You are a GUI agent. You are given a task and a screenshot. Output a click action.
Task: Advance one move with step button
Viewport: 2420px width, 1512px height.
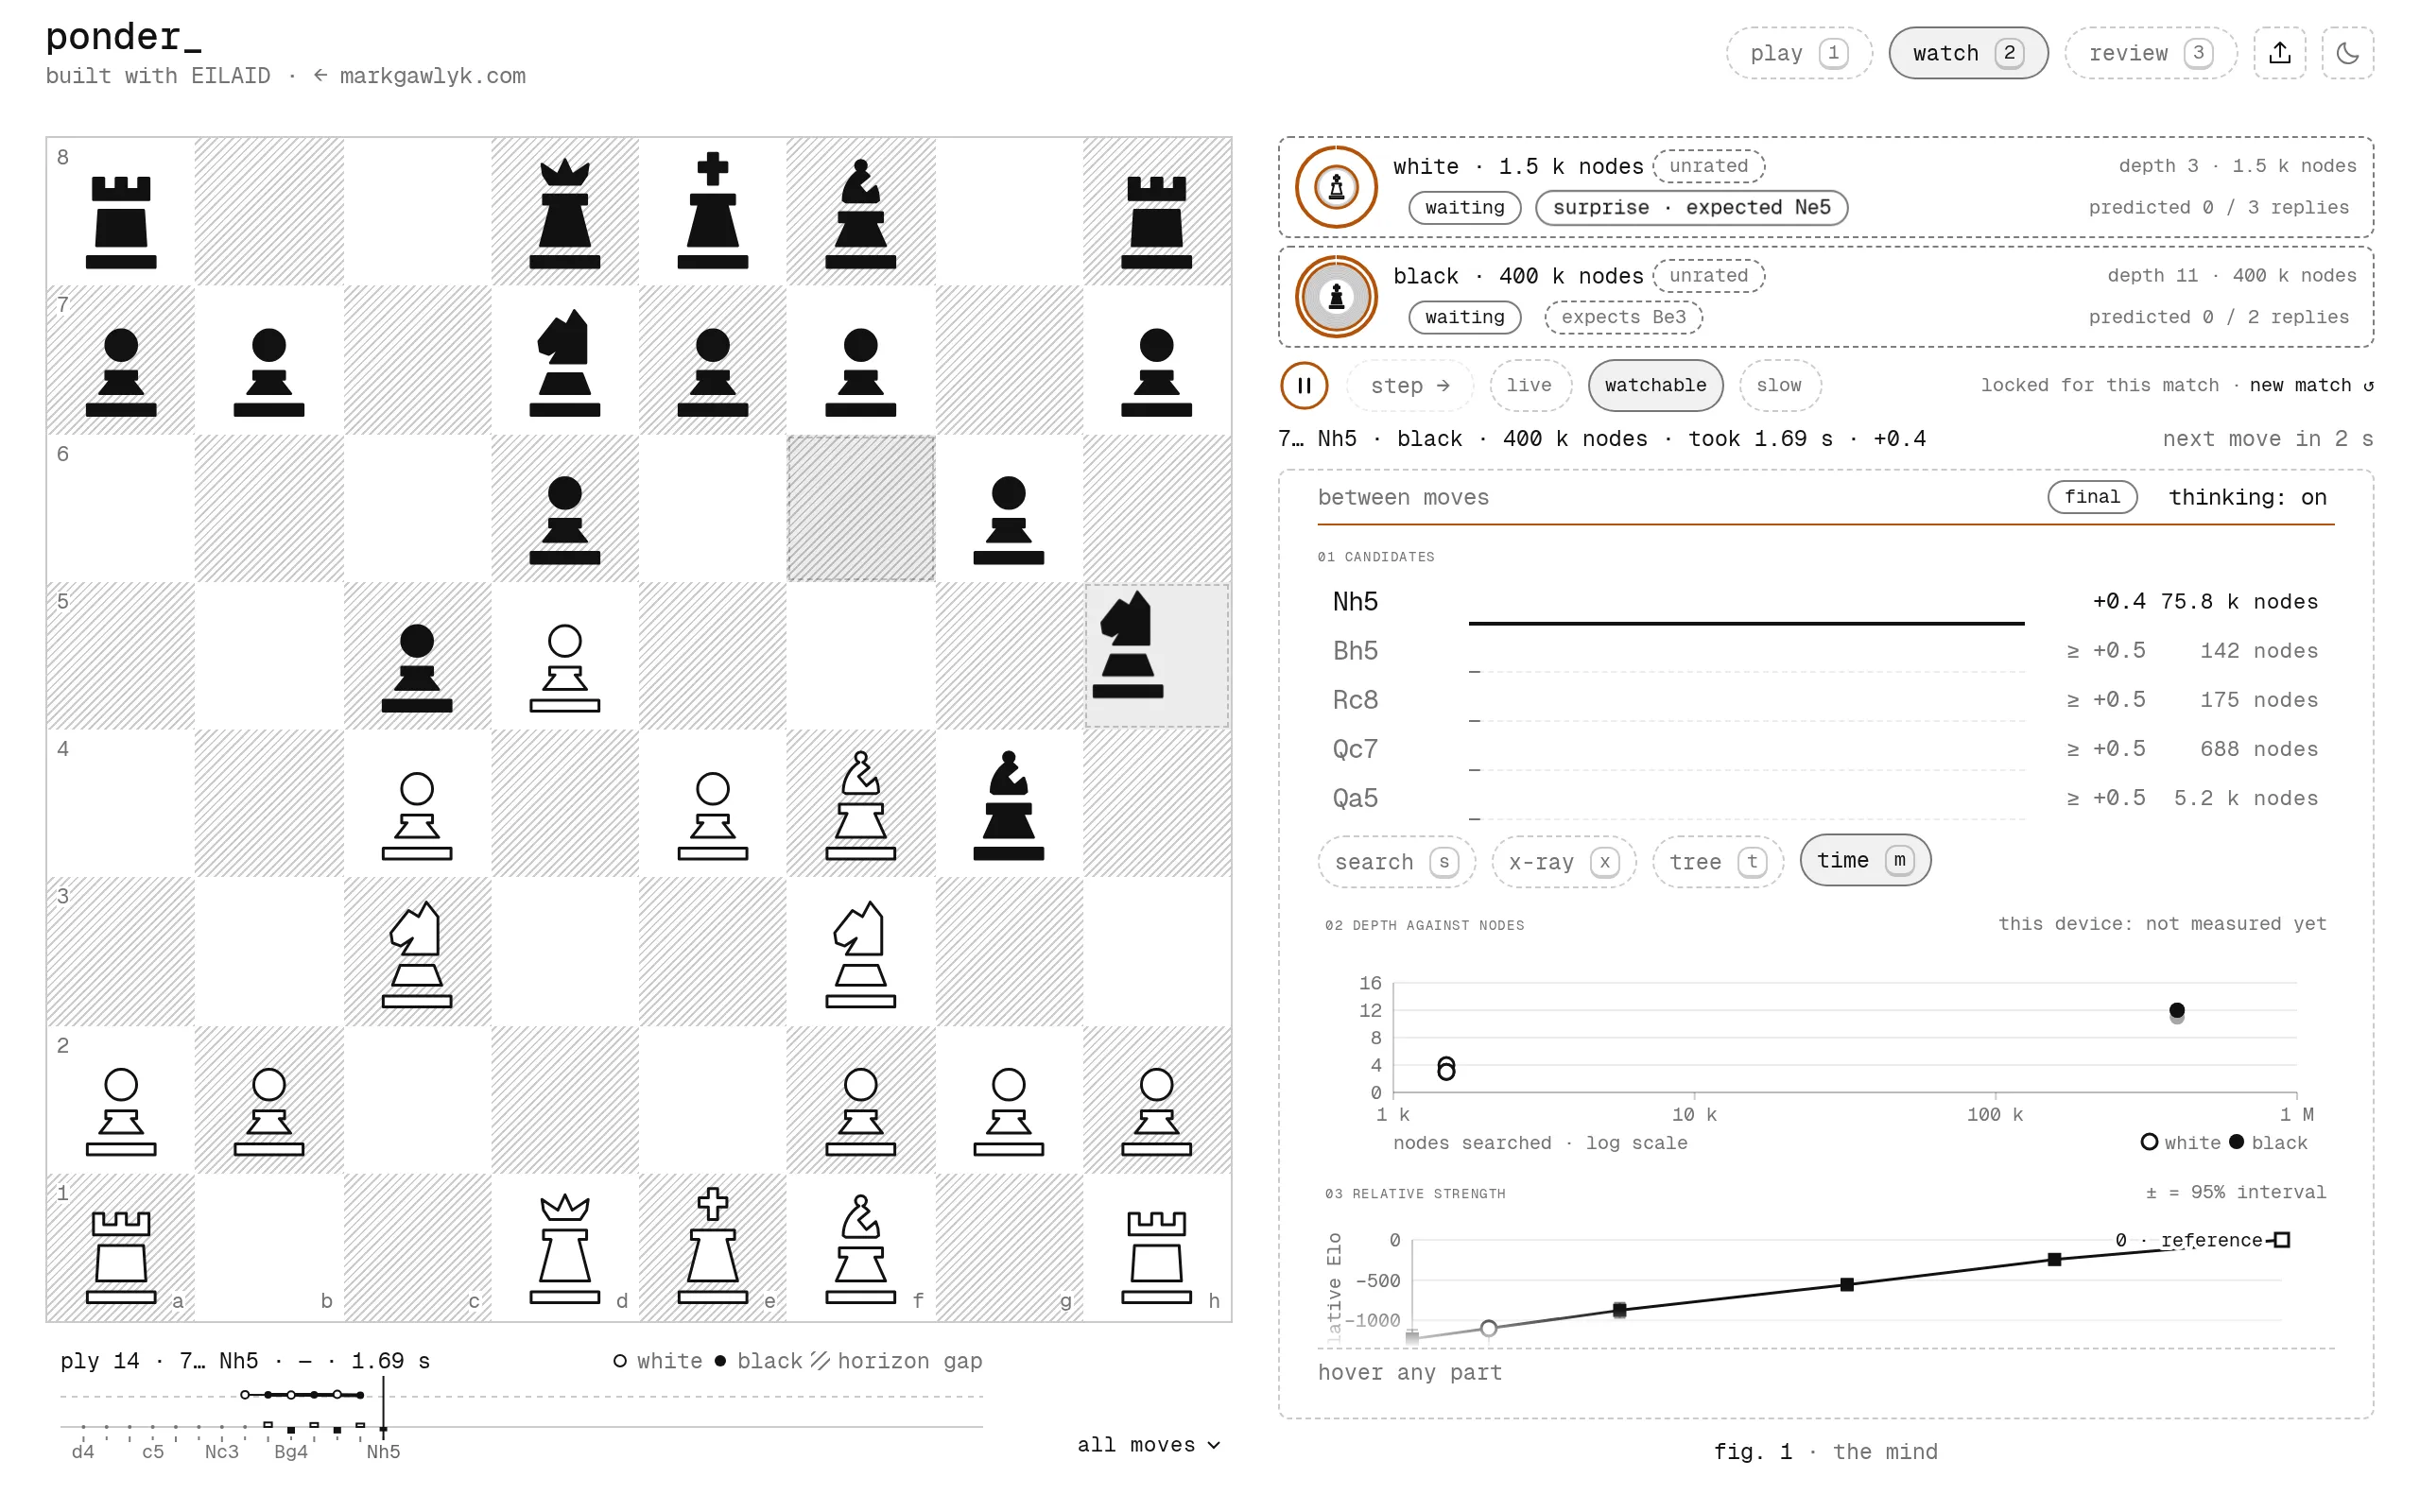pyautogui.click(x=1410, y=385)
